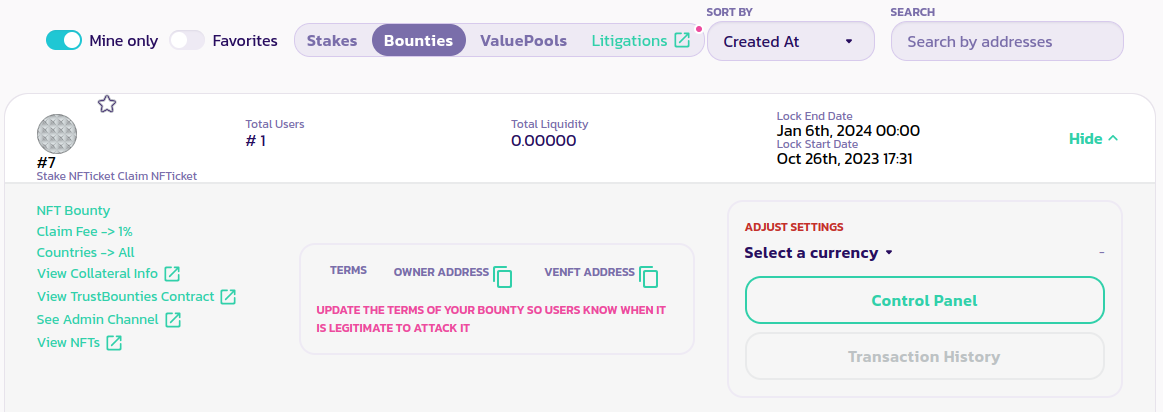
Task: Switch to the ValuePools tab
Action: pos(523,41)
